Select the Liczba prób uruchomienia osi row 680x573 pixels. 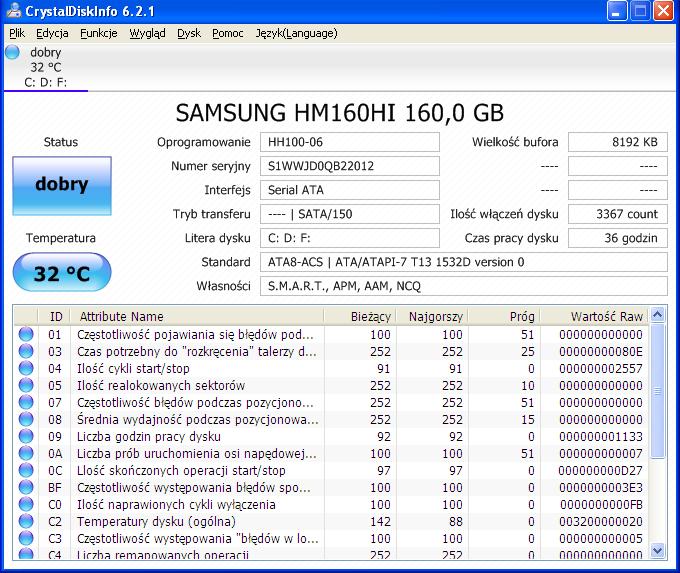(332, 453)
